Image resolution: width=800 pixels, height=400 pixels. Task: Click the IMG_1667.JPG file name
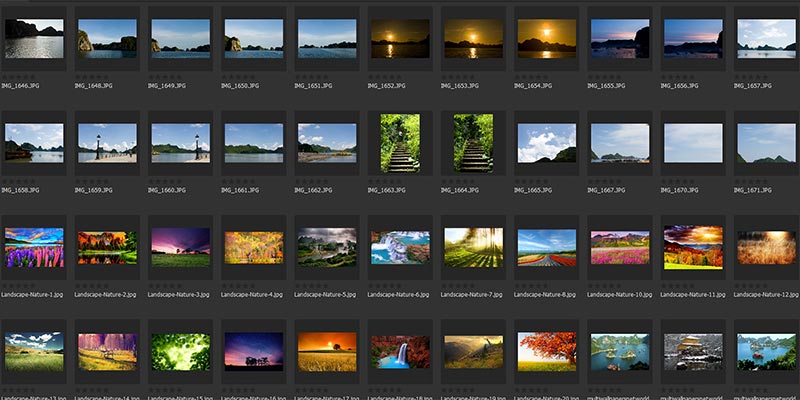(x=606, y=190)
